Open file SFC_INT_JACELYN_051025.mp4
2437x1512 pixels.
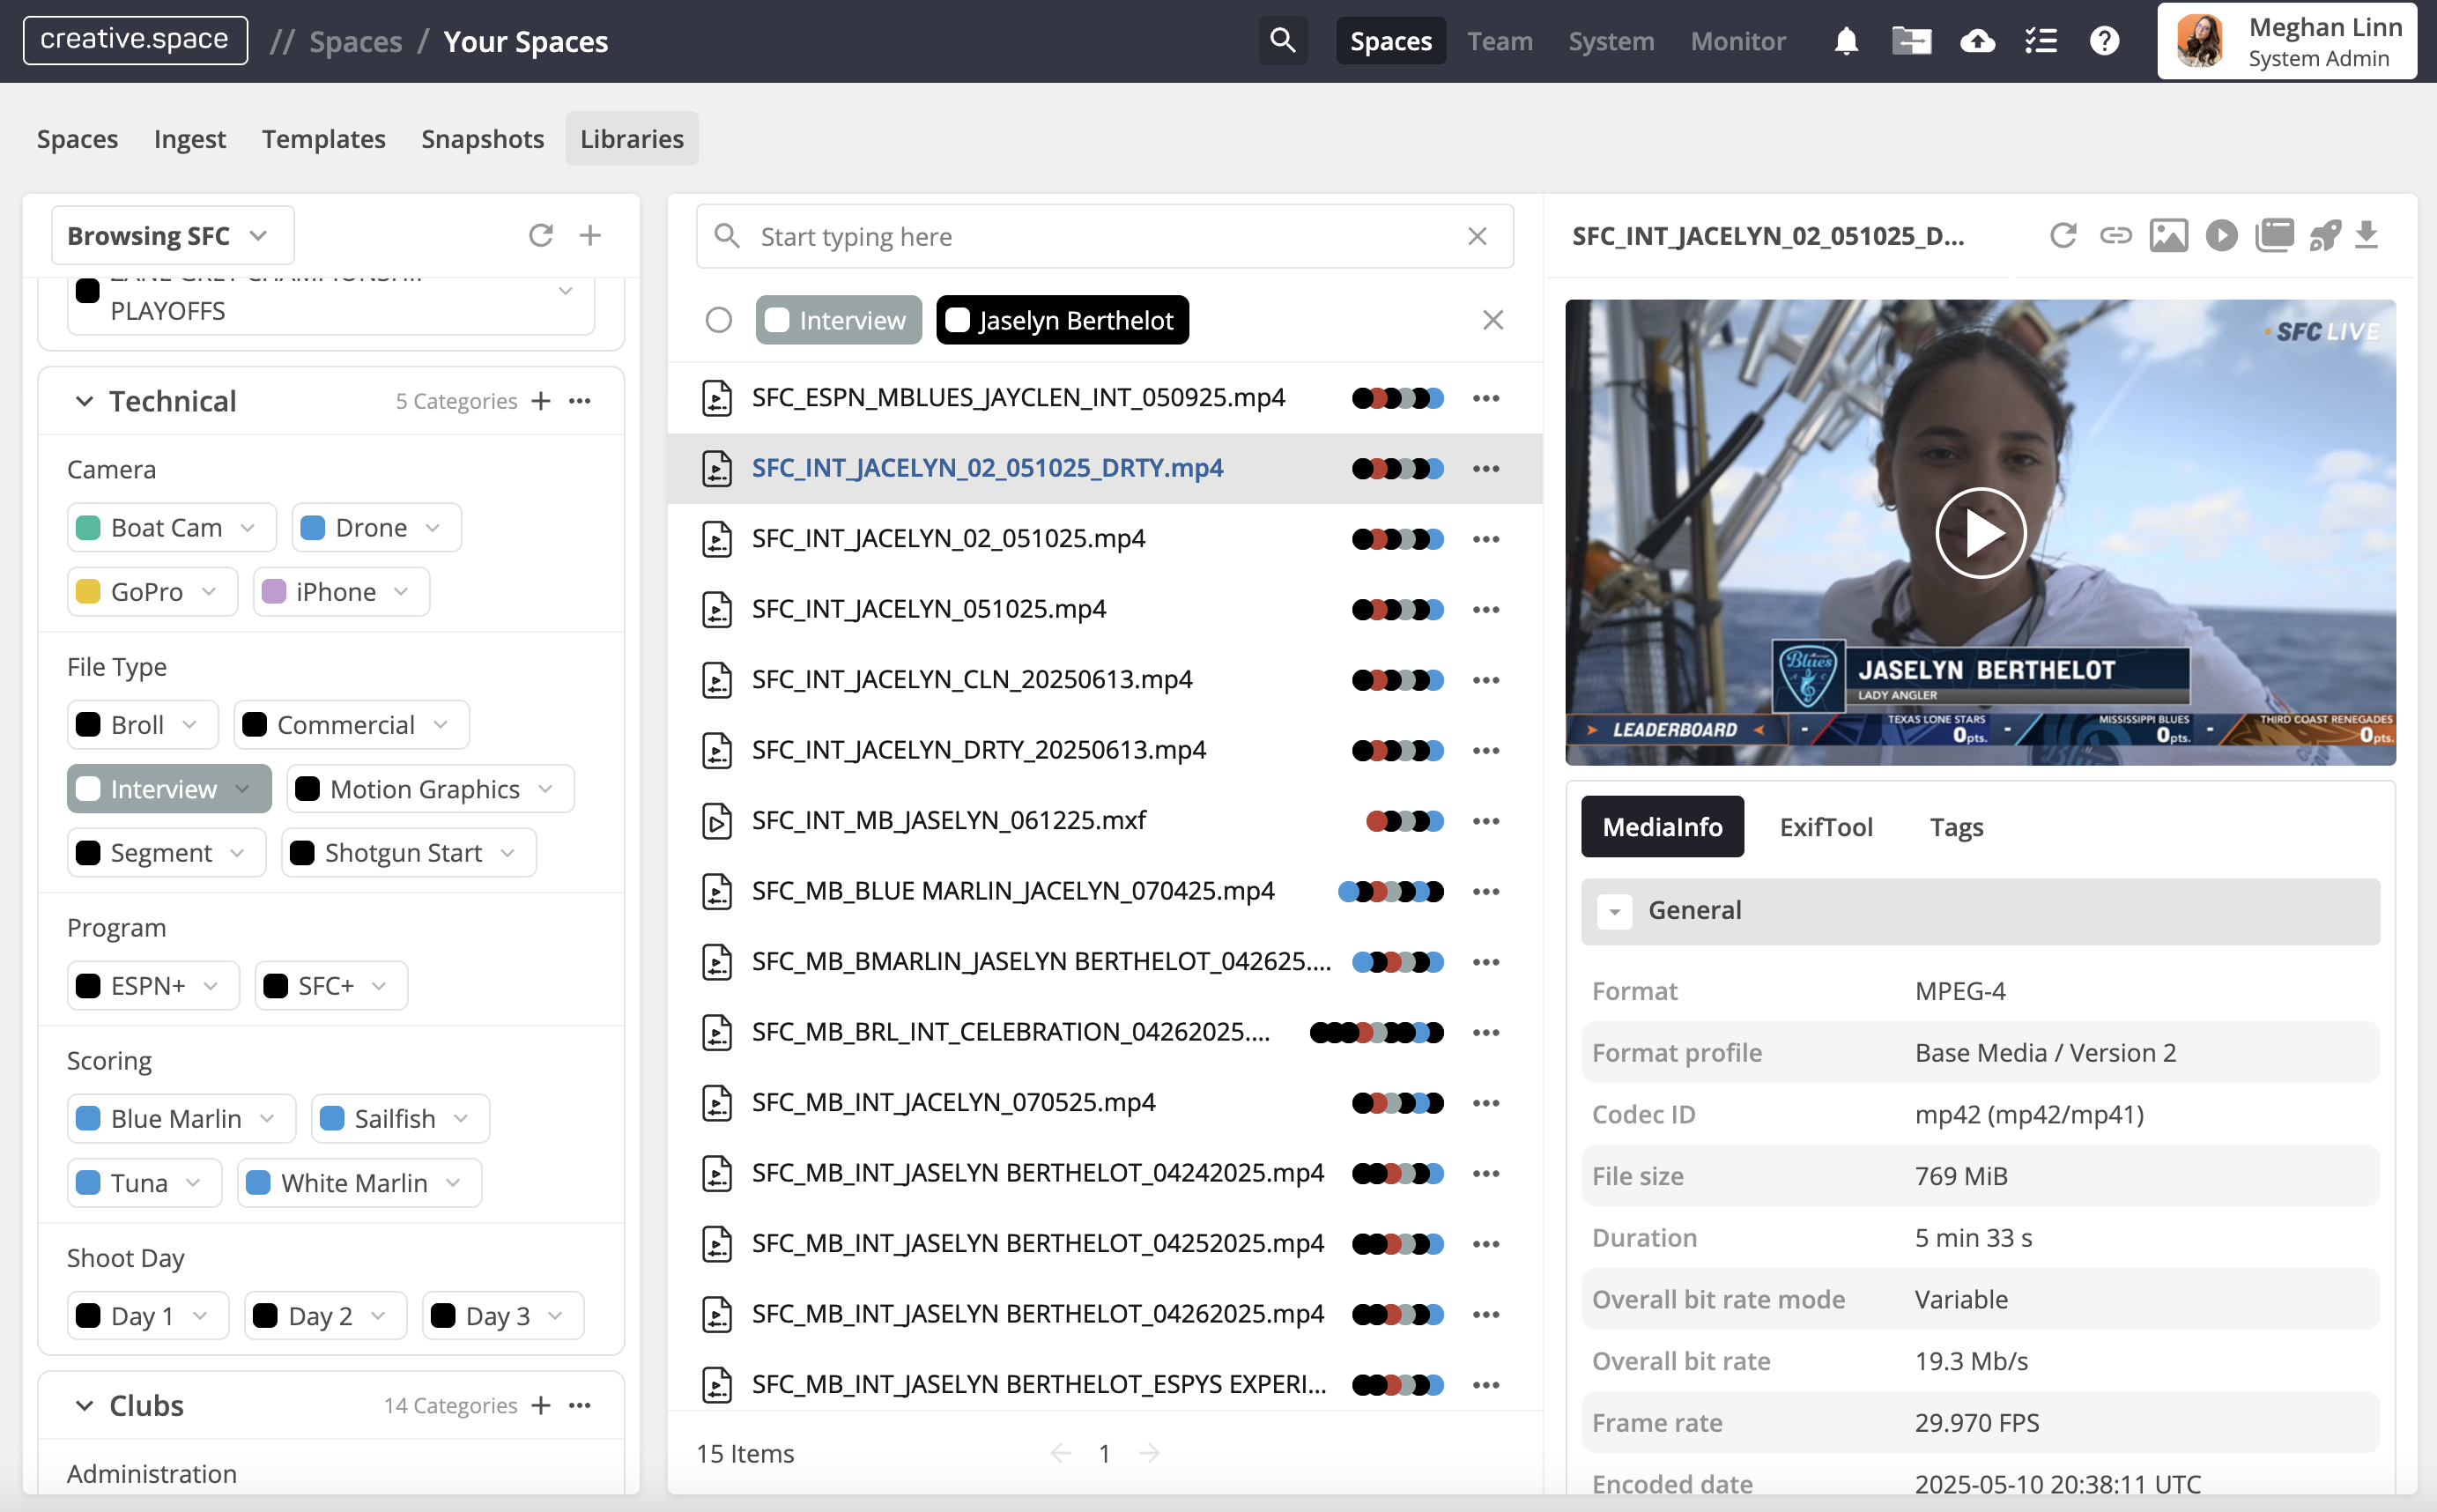coord(928,609)
